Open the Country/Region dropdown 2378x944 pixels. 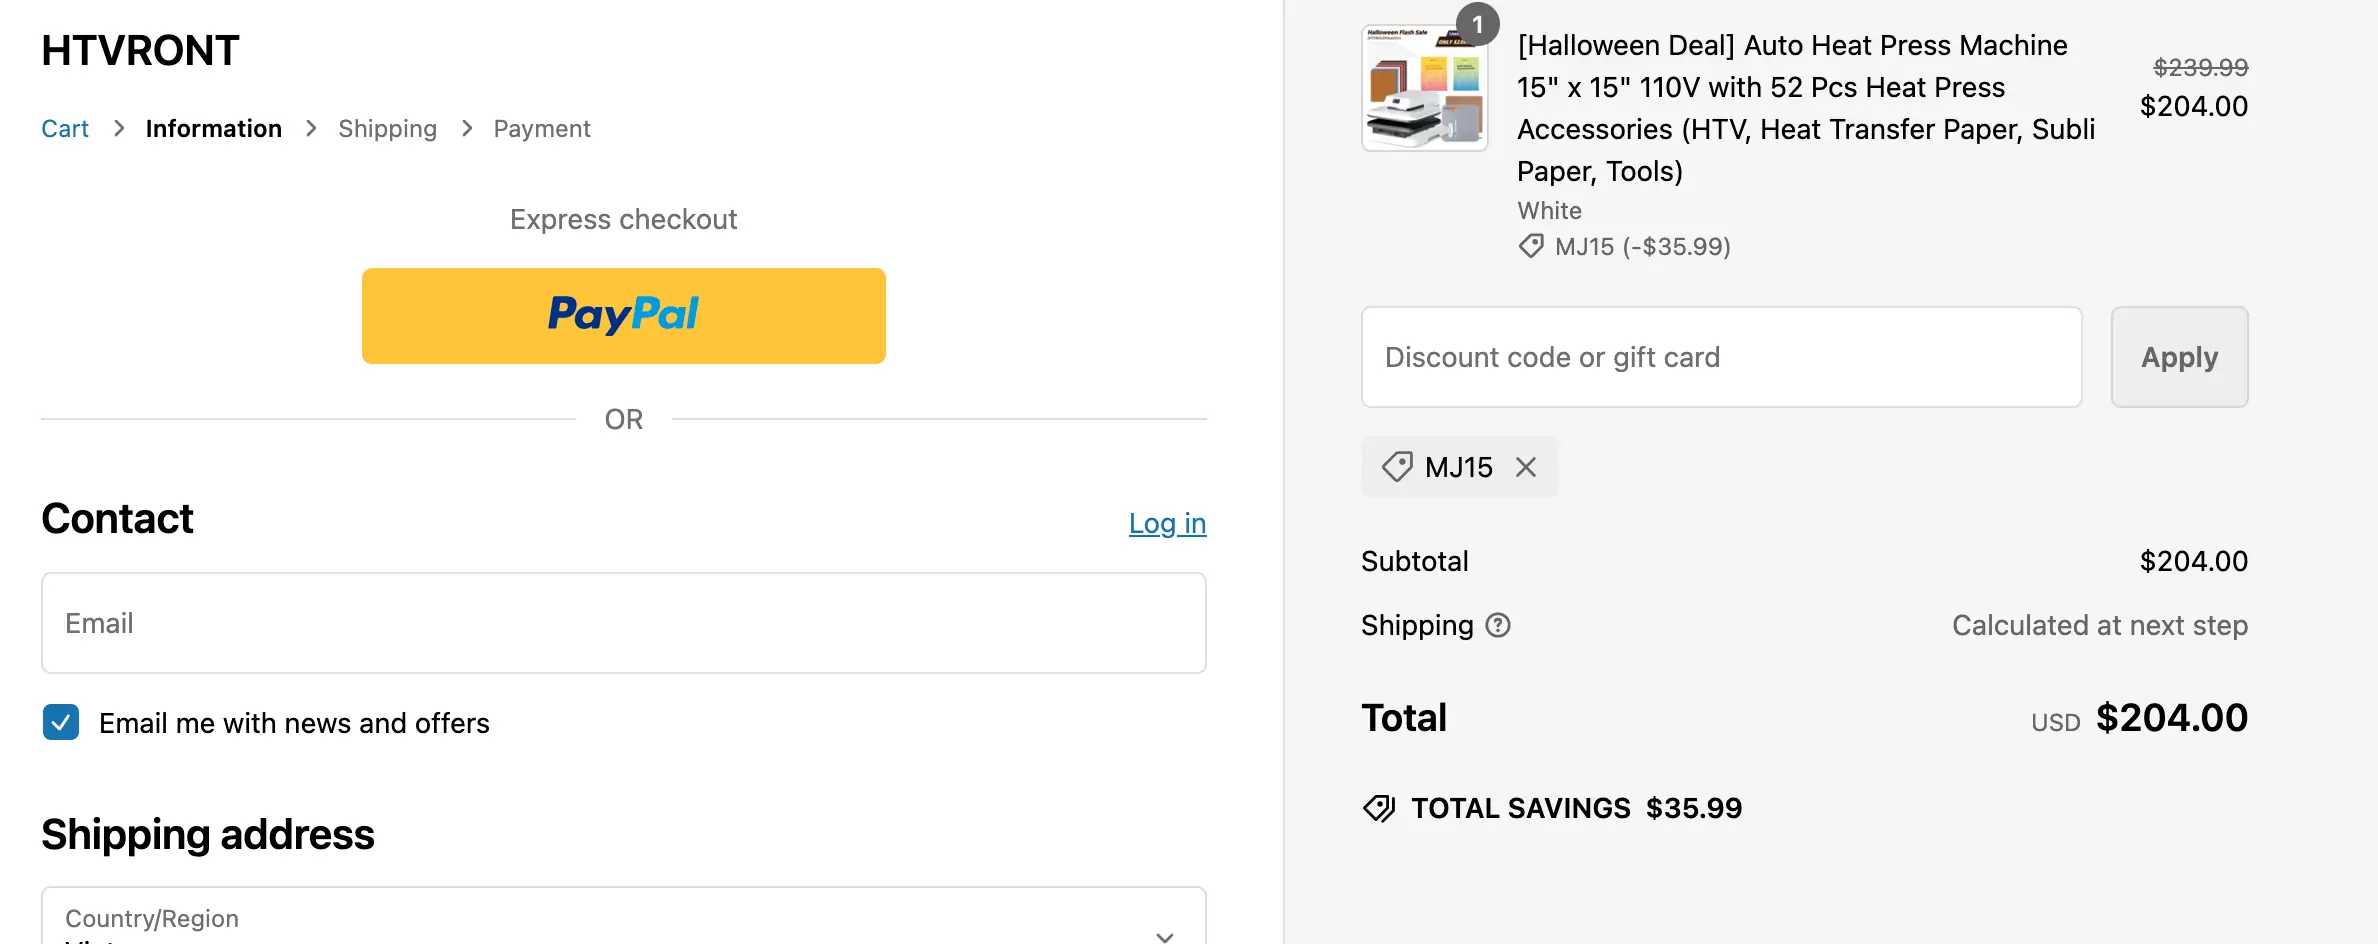[x=623, y=920]
